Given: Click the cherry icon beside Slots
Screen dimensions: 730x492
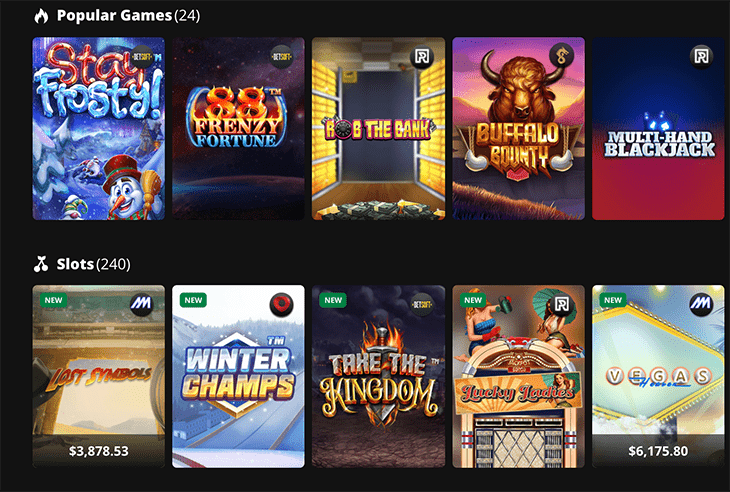Looking at the screenshot, I should pos(41,264).
